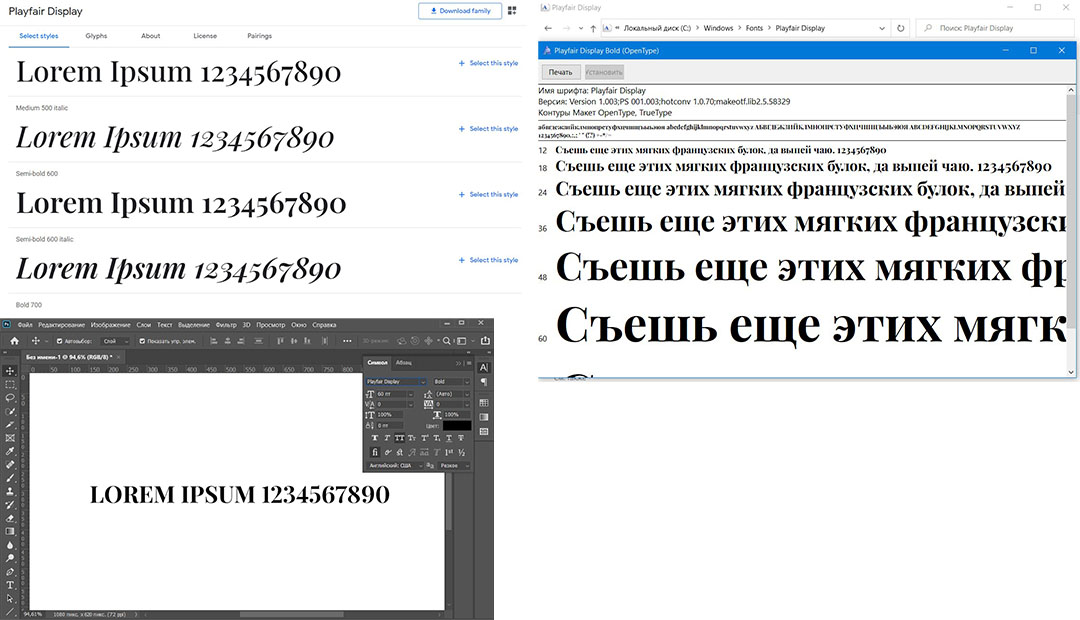
Task: Click refresh icon in Explorer address bar
Action: [x=900, y=28]
